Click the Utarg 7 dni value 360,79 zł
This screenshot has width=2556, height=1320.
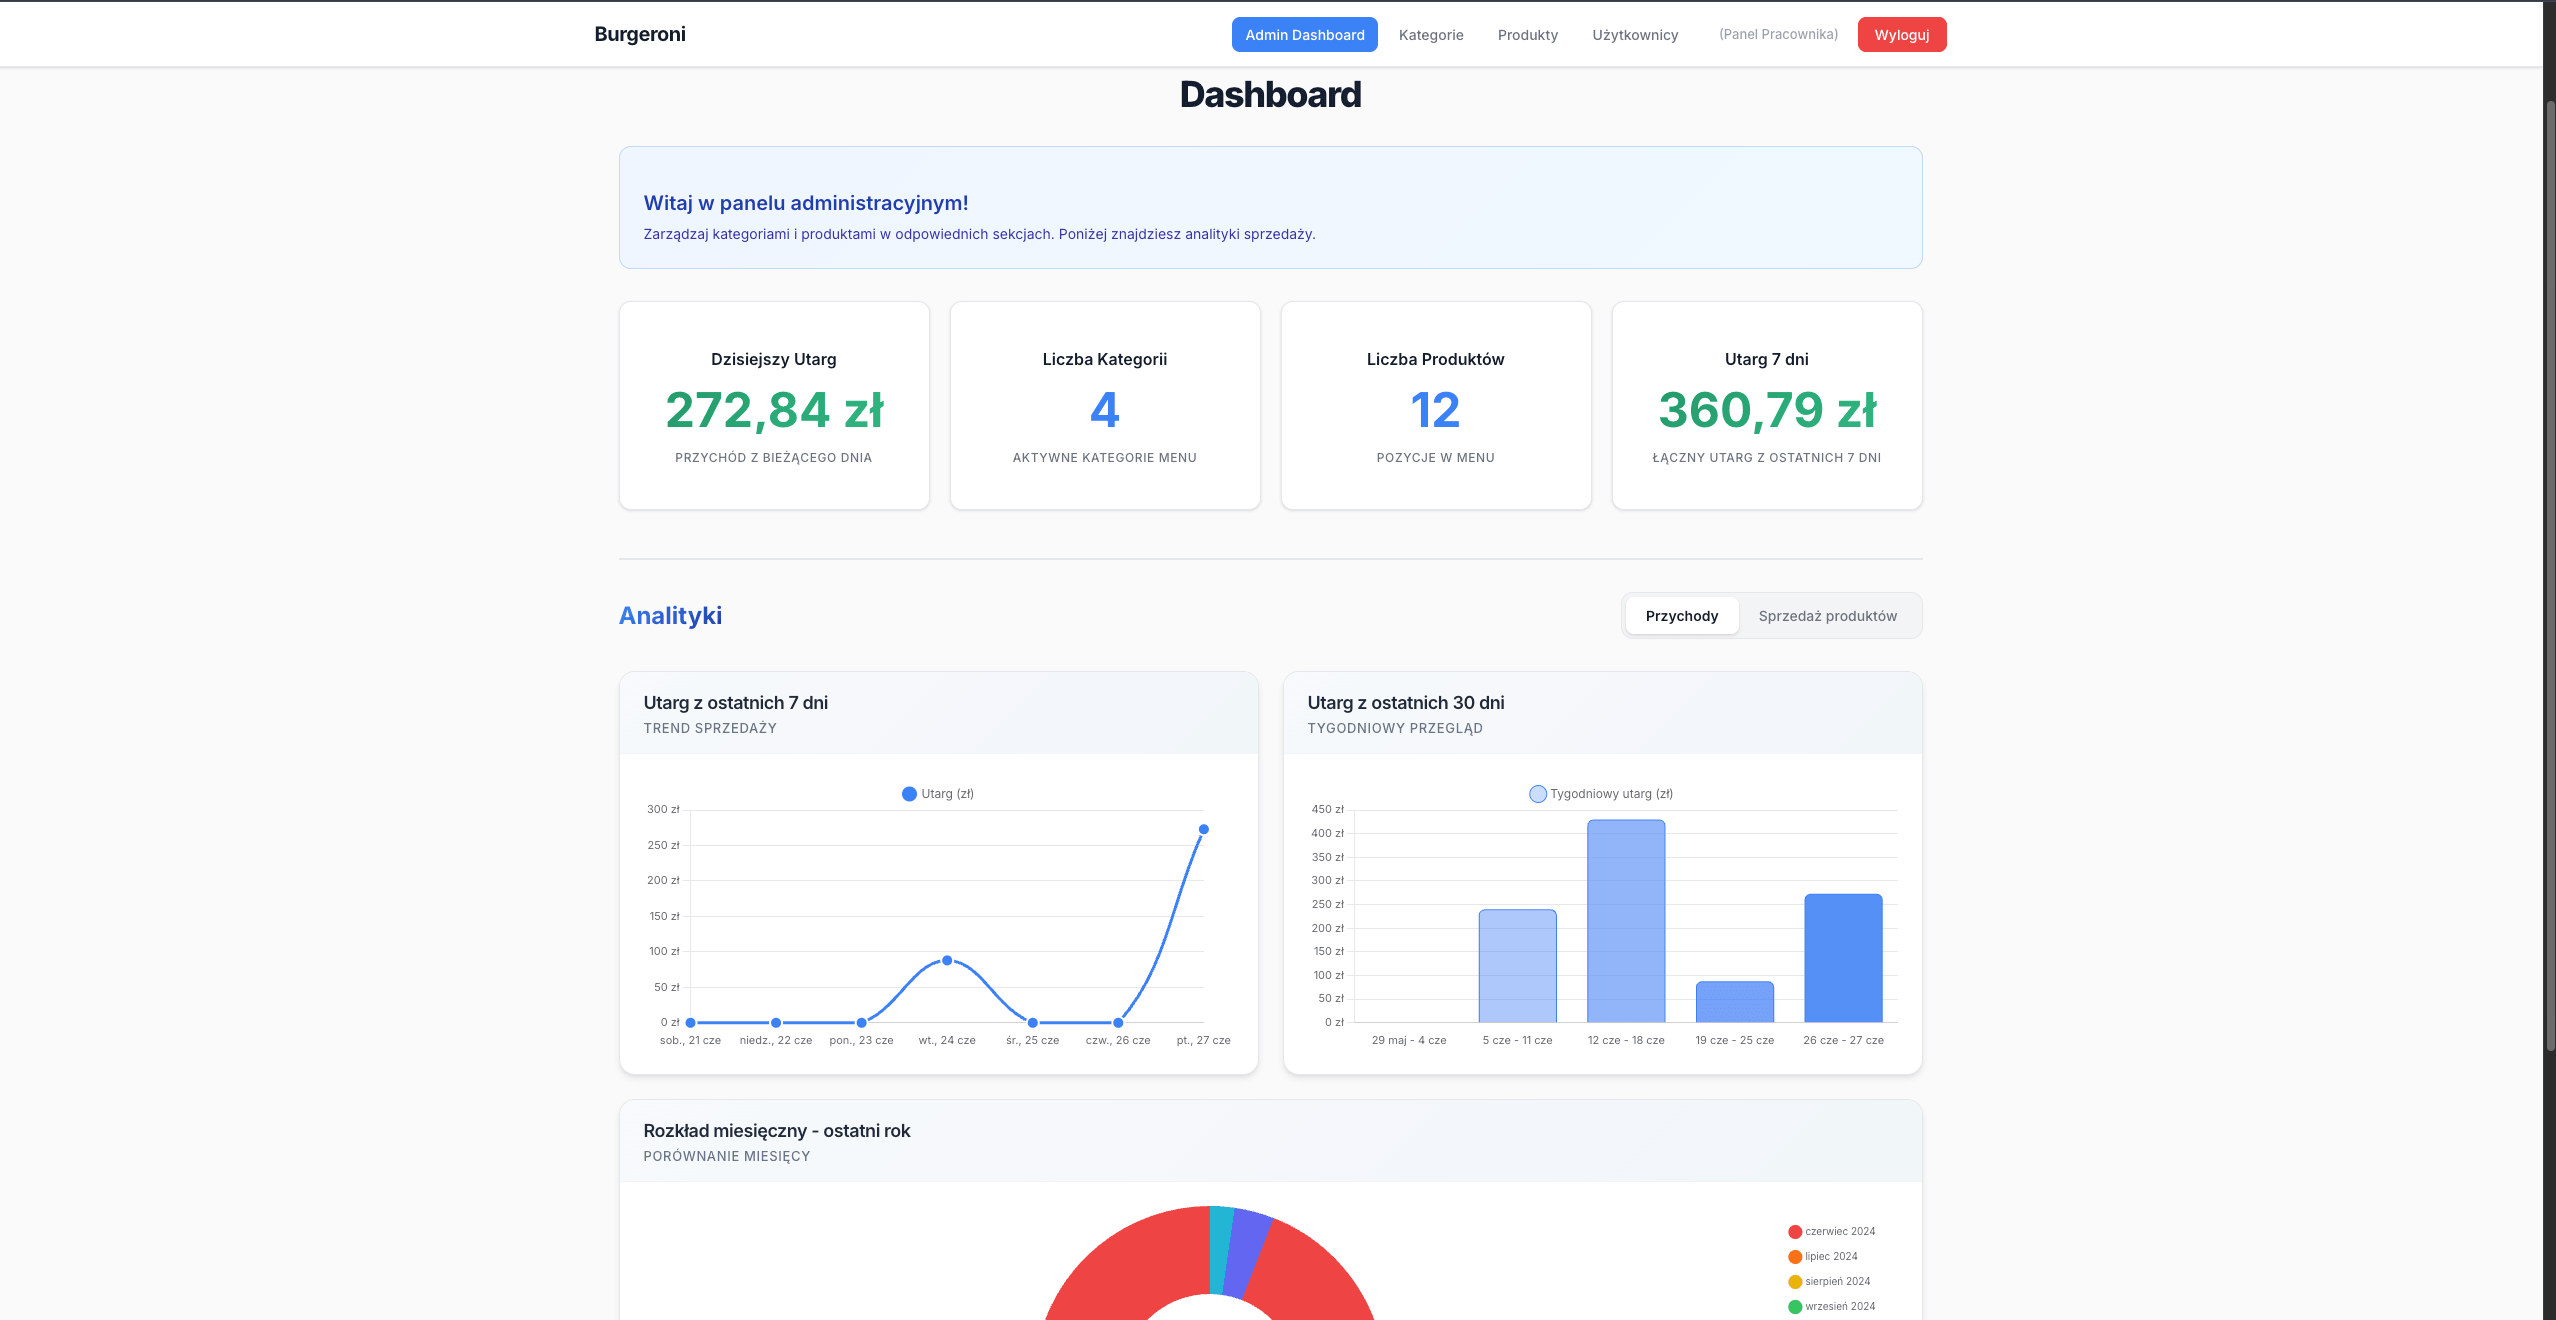[1767, 410]
